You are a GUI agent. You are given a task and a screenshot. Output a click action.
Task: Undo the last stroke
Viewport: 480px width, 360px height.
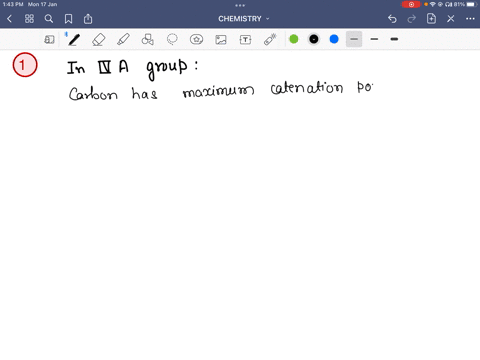[x=392, y=19]
